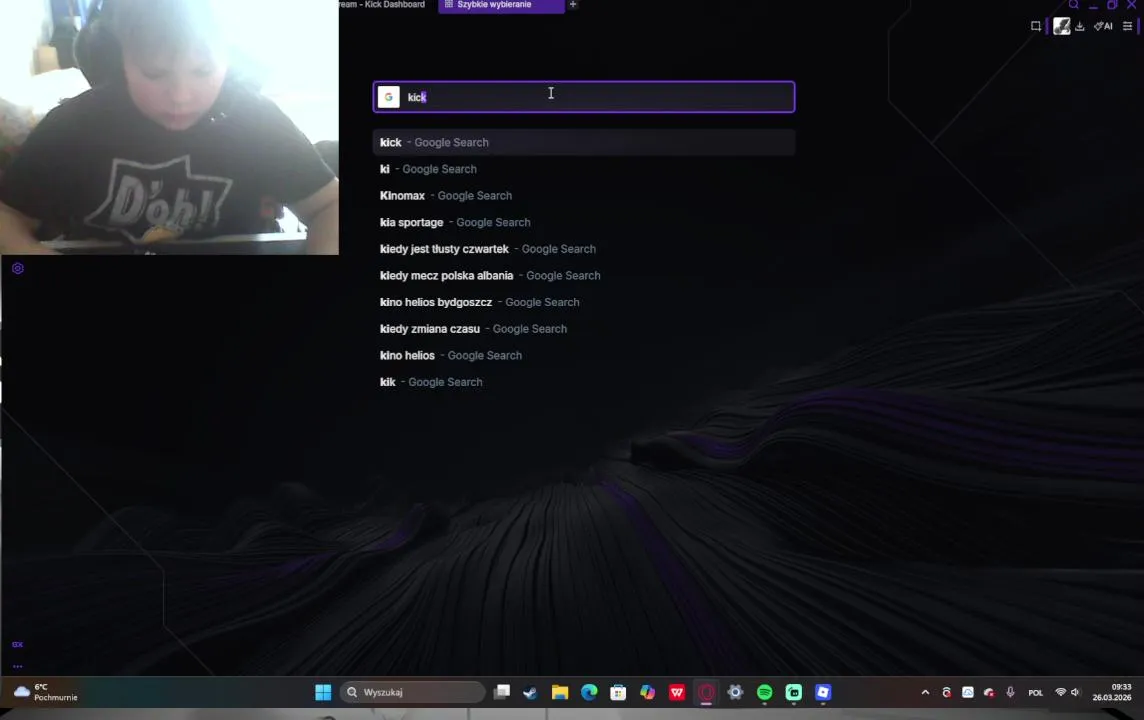Open Settings gear on the taskbar

pyautogui.click(x=735, y=692)
